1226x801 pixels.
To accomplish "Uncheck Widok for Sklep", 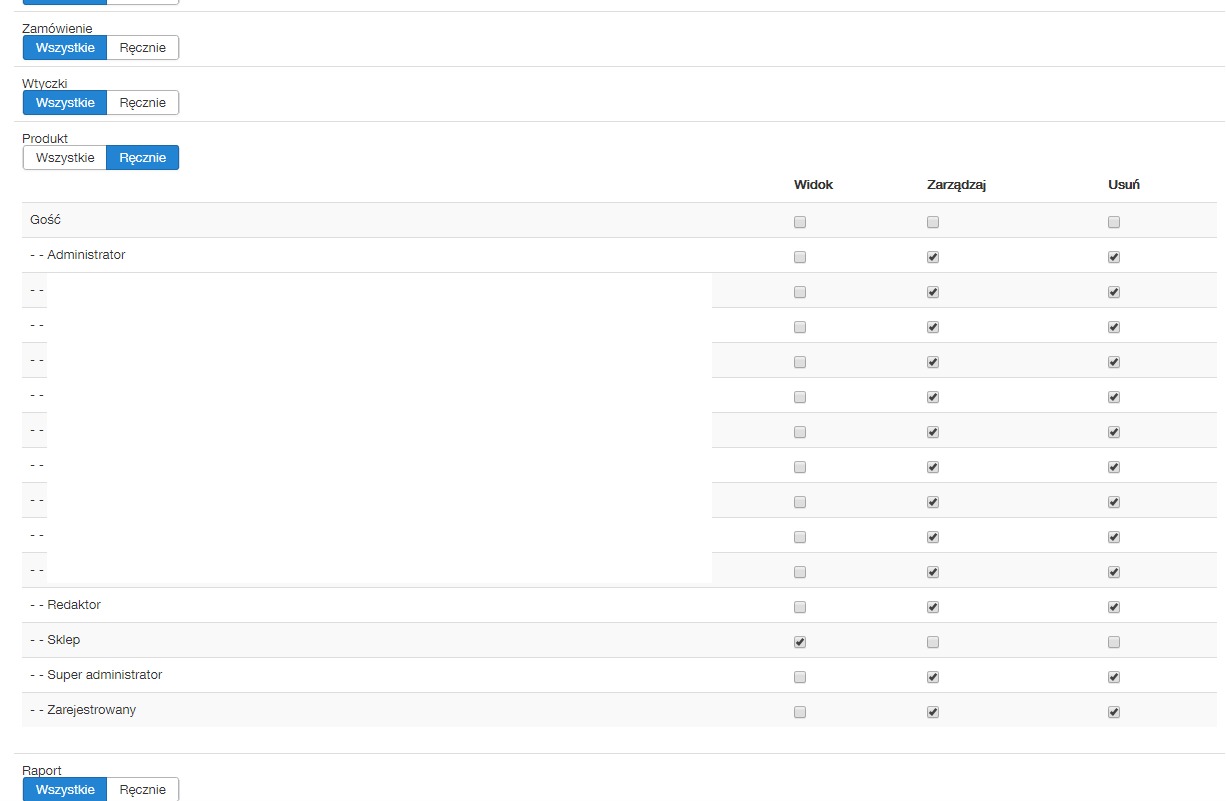I will tap(800, 642).
